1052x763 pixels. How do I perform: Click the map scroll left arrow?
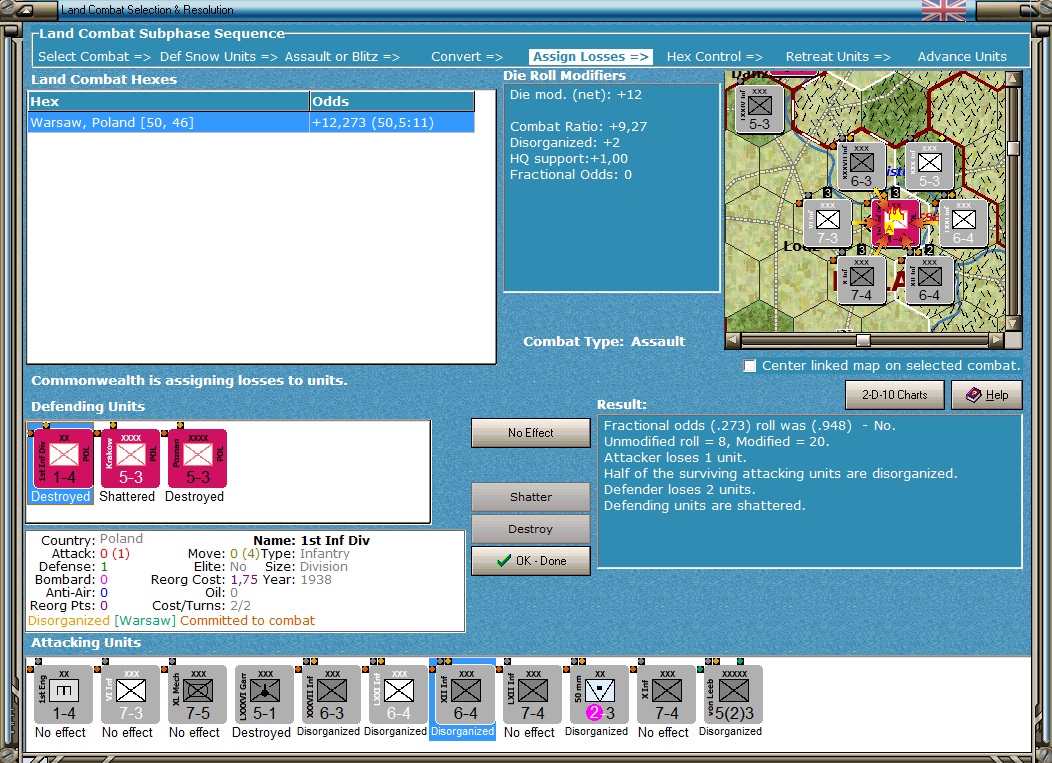click(x=733, y=340)
